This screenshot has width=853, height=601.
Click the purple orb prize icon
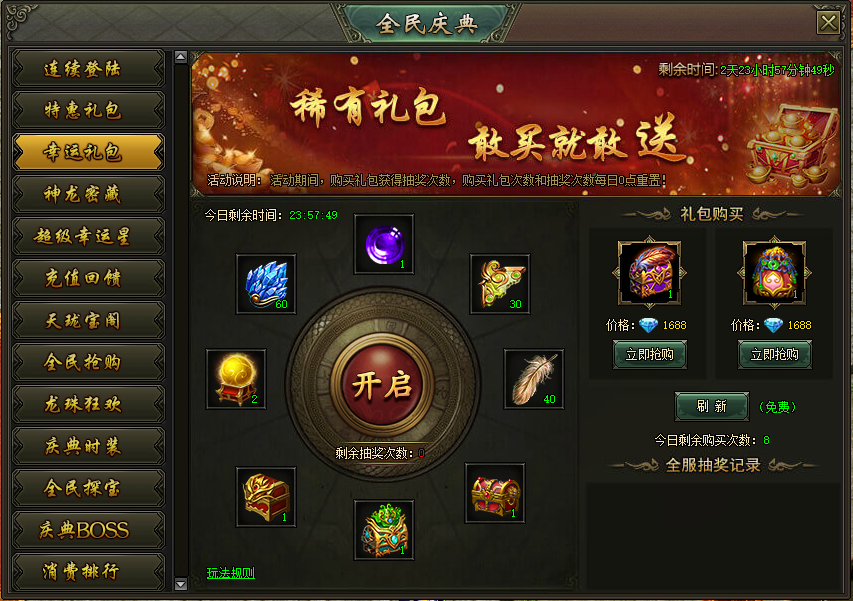tap(384, 244)
